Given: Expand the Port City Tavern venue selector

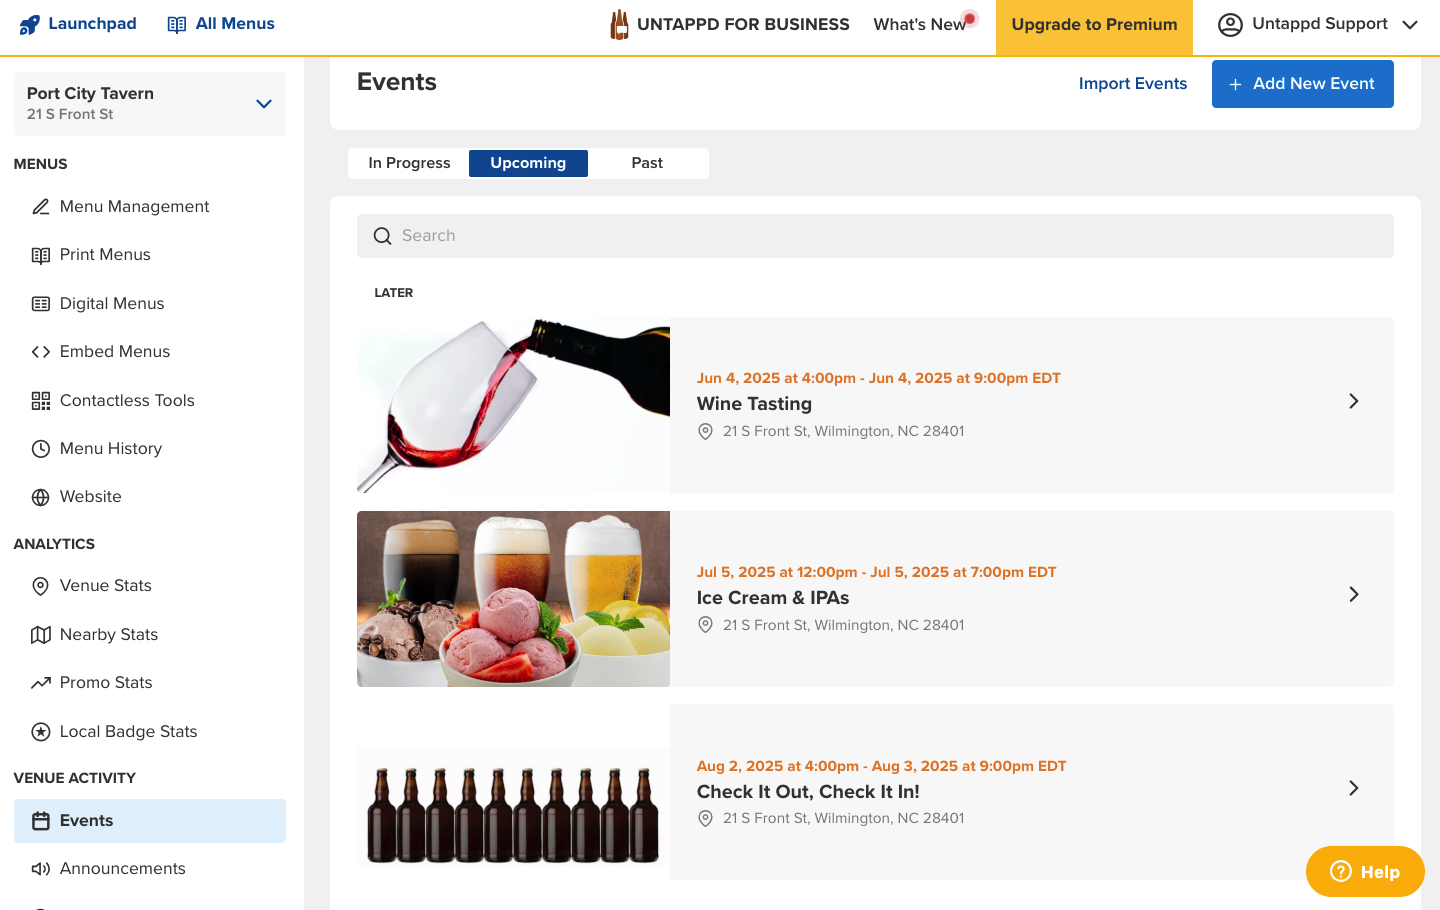Looking at the screenshot, I should pos(264,104).
